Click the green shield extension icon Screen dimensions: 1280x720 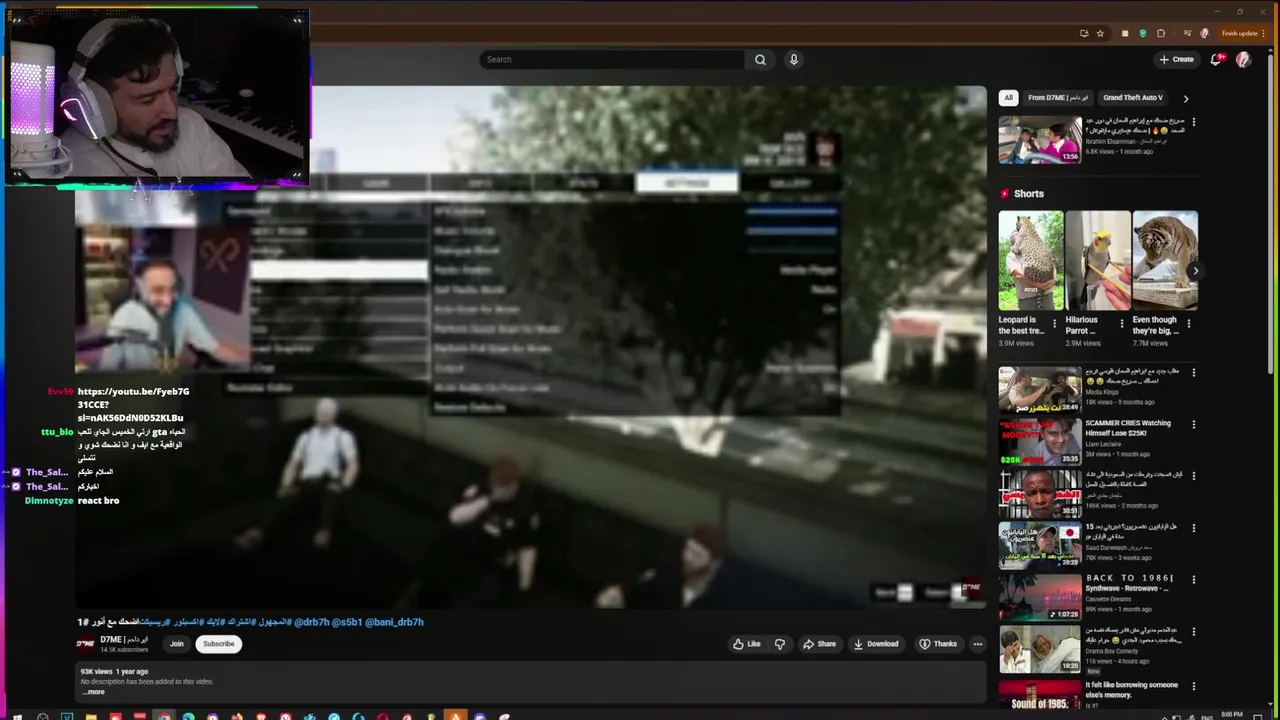pyautogui.click(x=1143, y=33)
